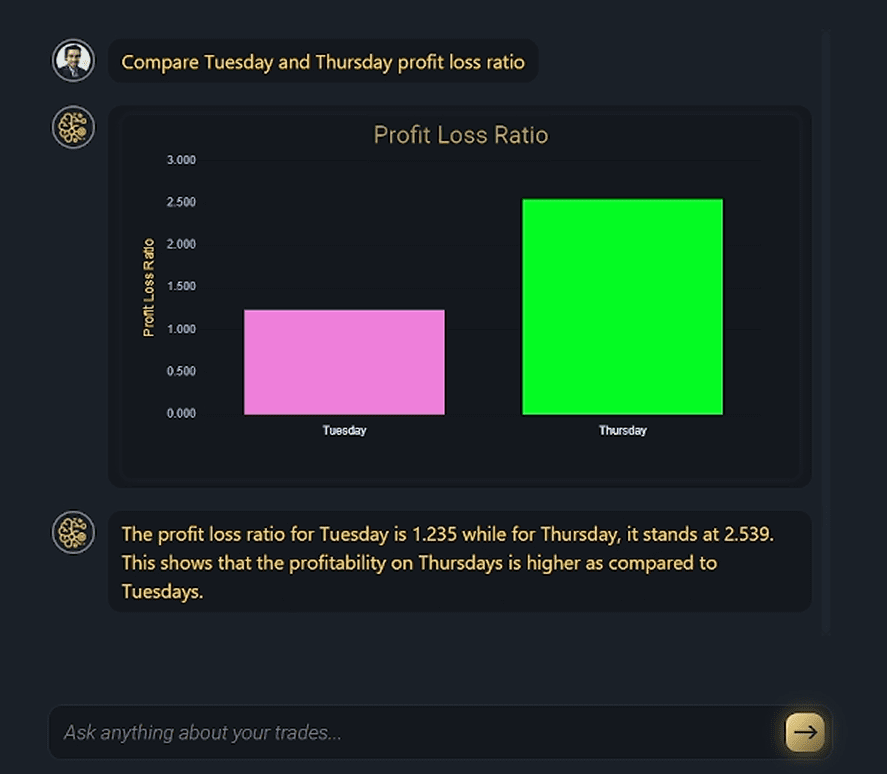Click the 2.000 y-axis tick label
This screenshot has height=774, width=887.
coord(181,244)
